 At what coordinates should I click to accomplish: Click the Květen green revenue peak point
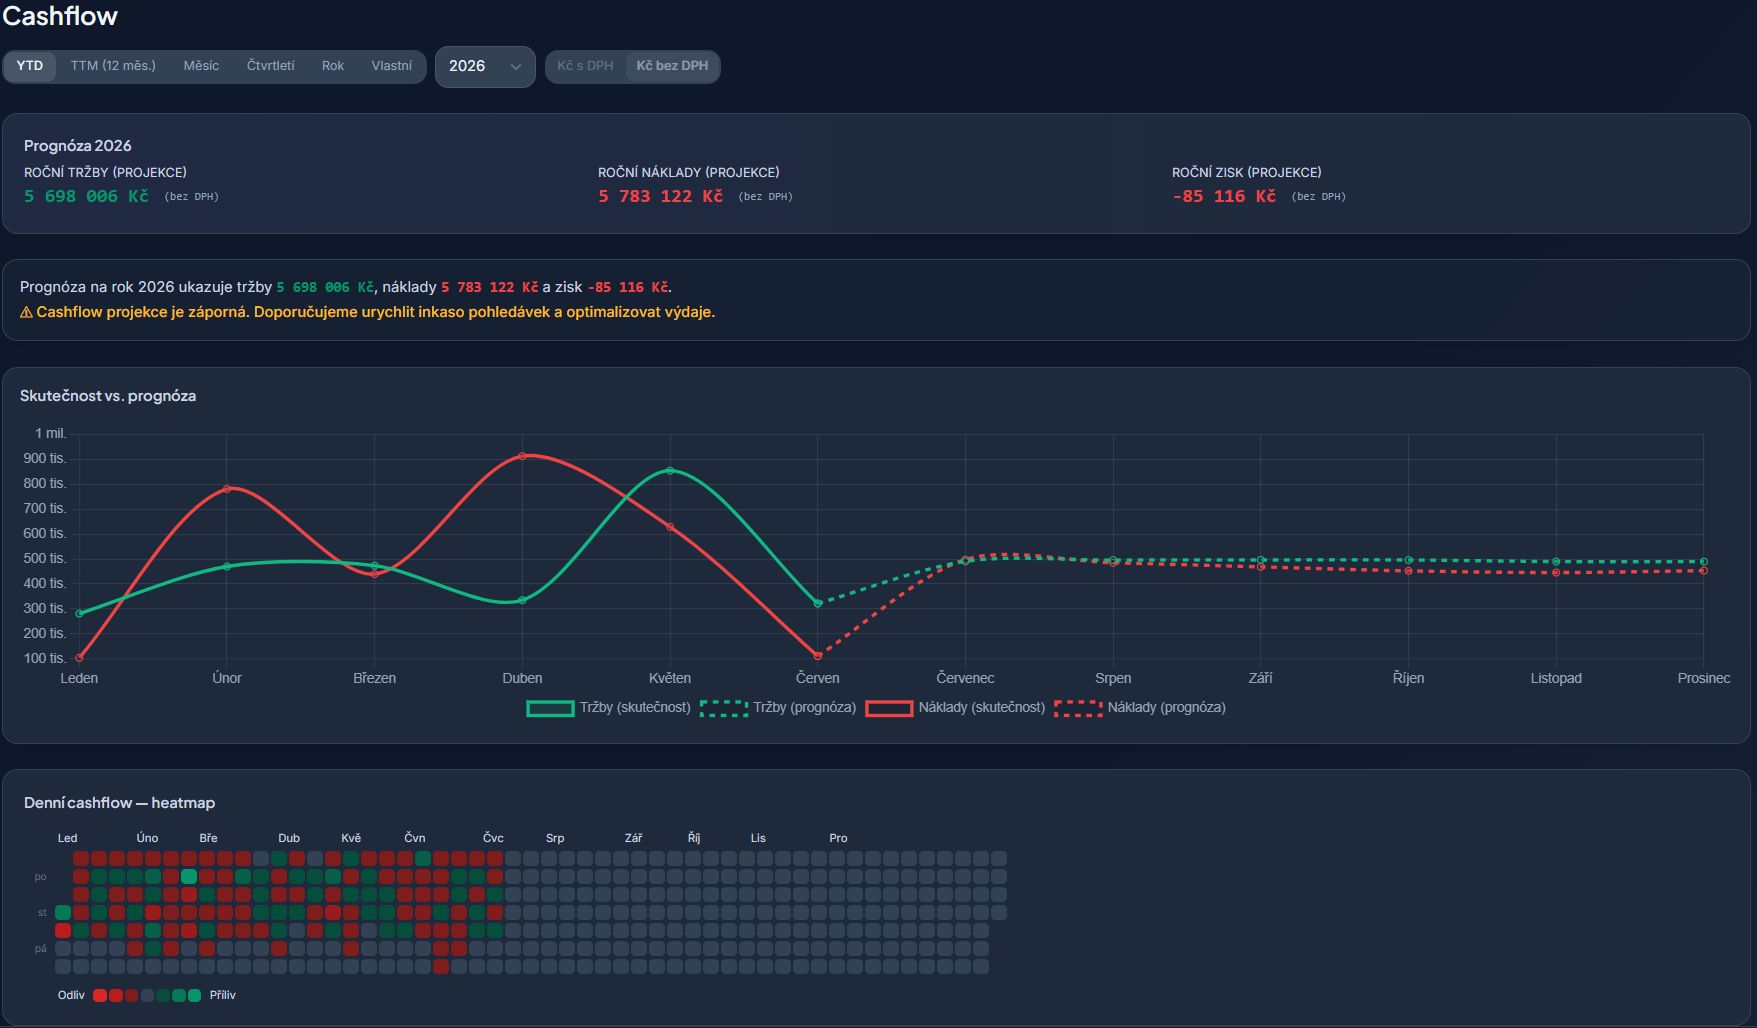pyautogui.click(x=670, y=470)
